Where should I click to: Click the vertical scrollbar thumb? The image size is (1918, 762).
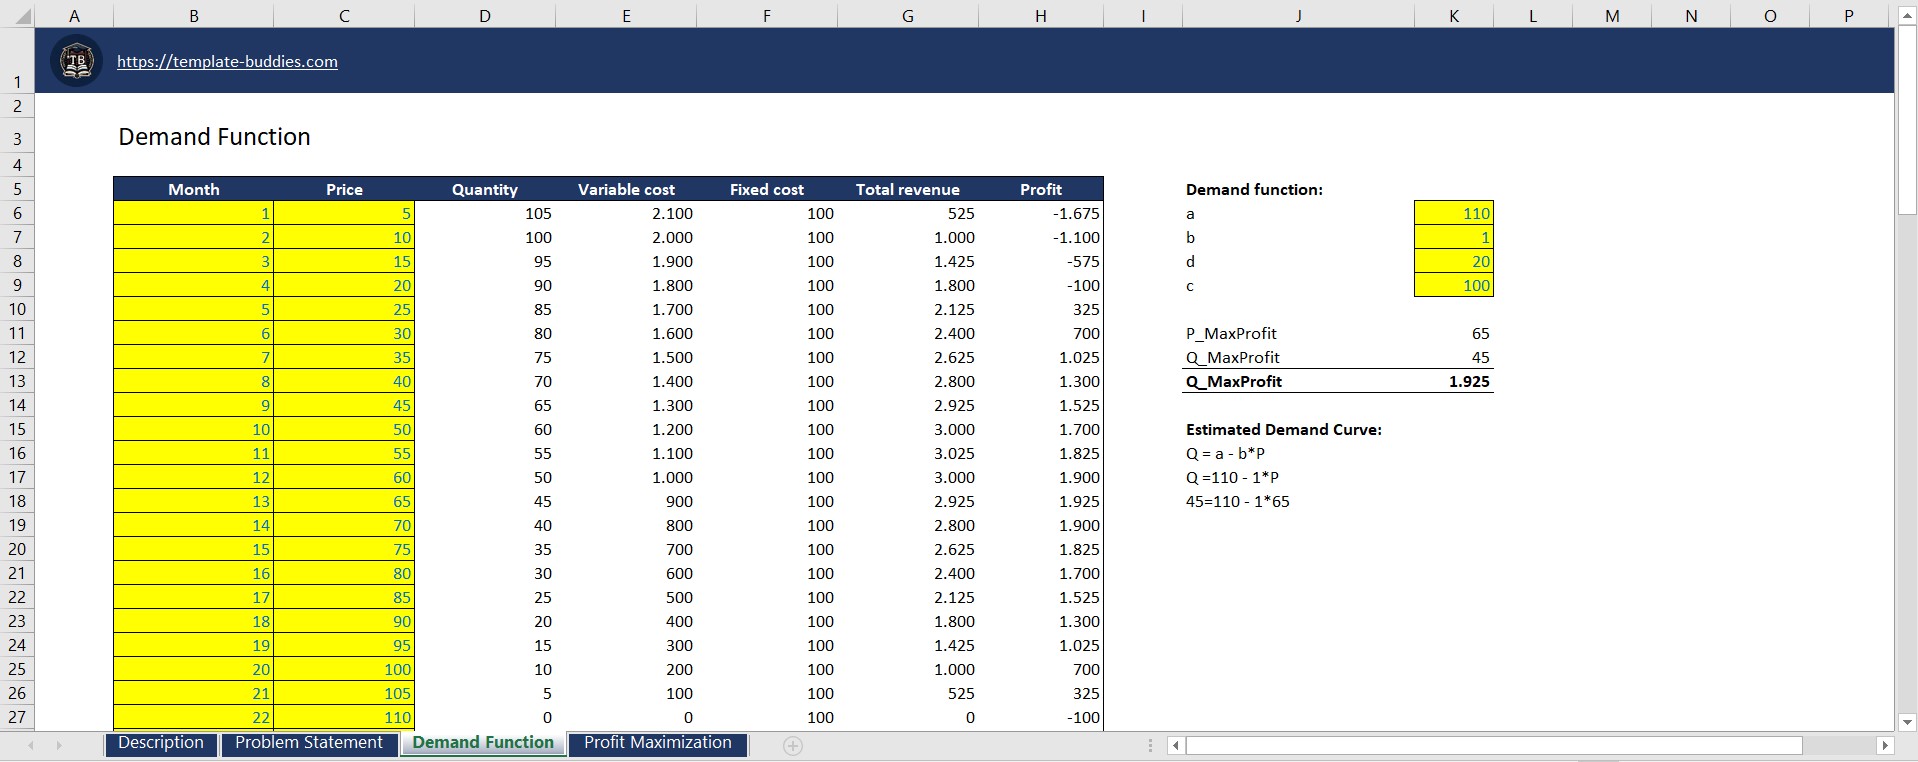click(1907, 120)
